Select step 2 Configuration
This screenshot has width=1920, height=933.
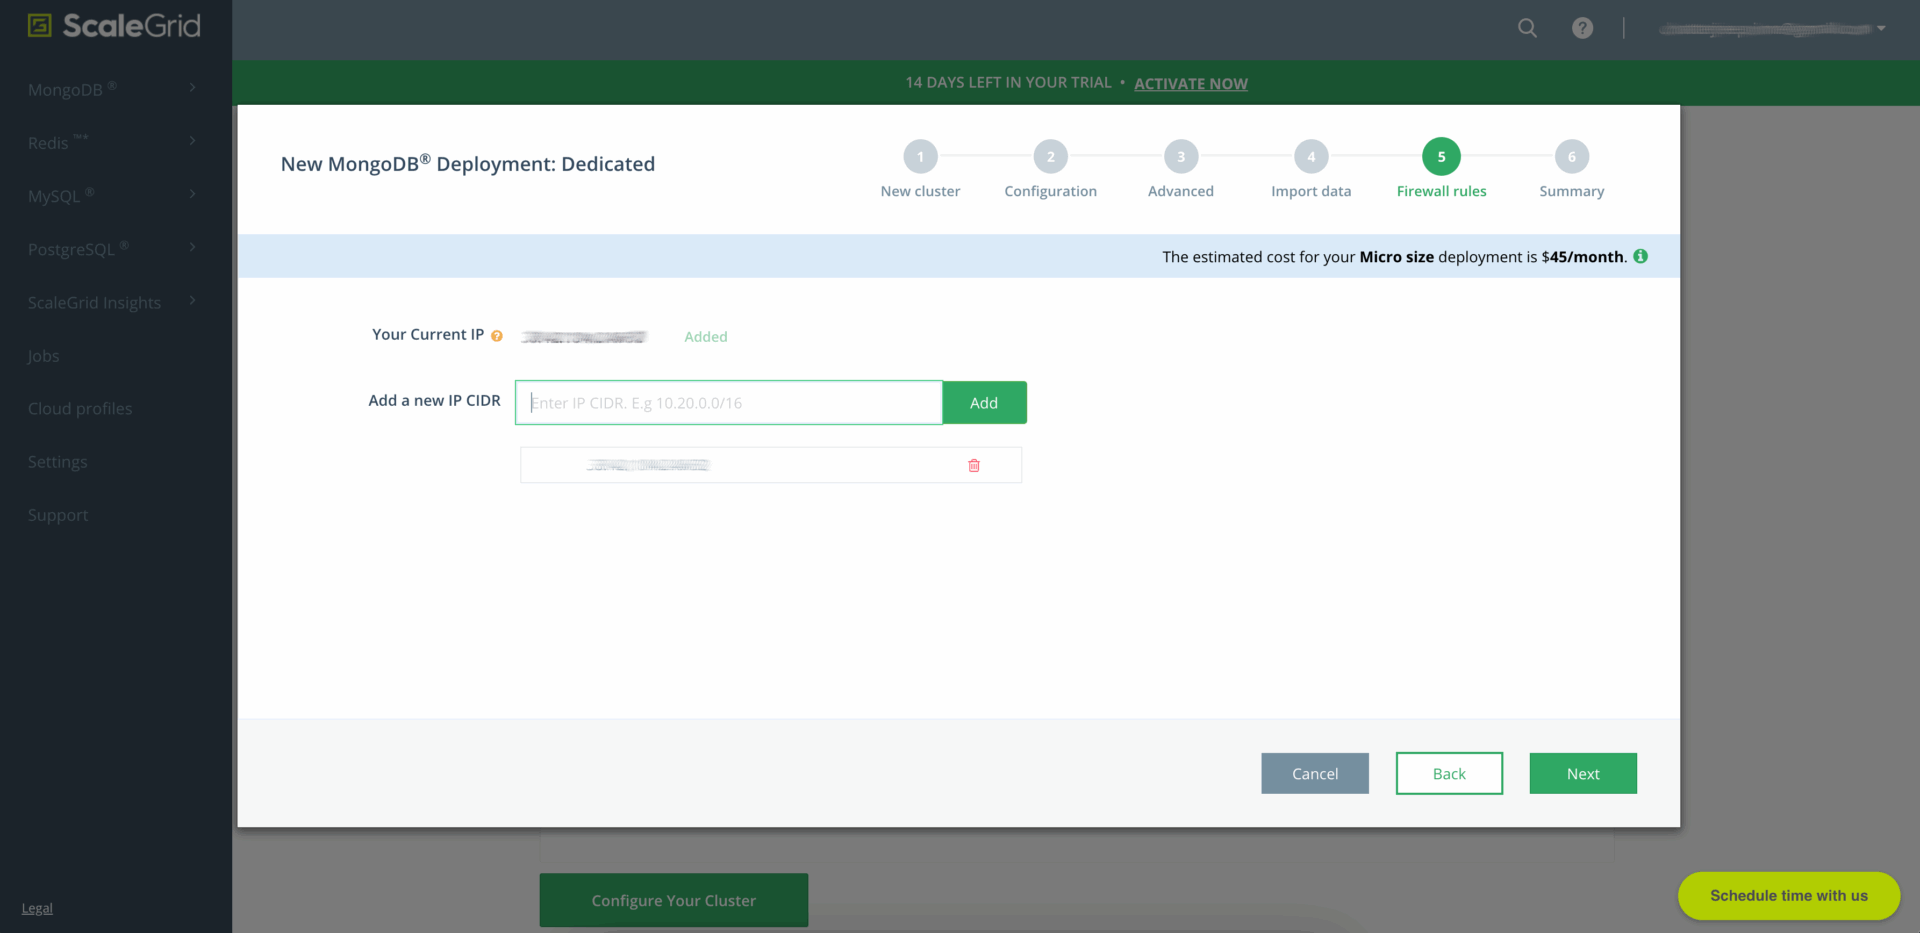point(1050,157)
